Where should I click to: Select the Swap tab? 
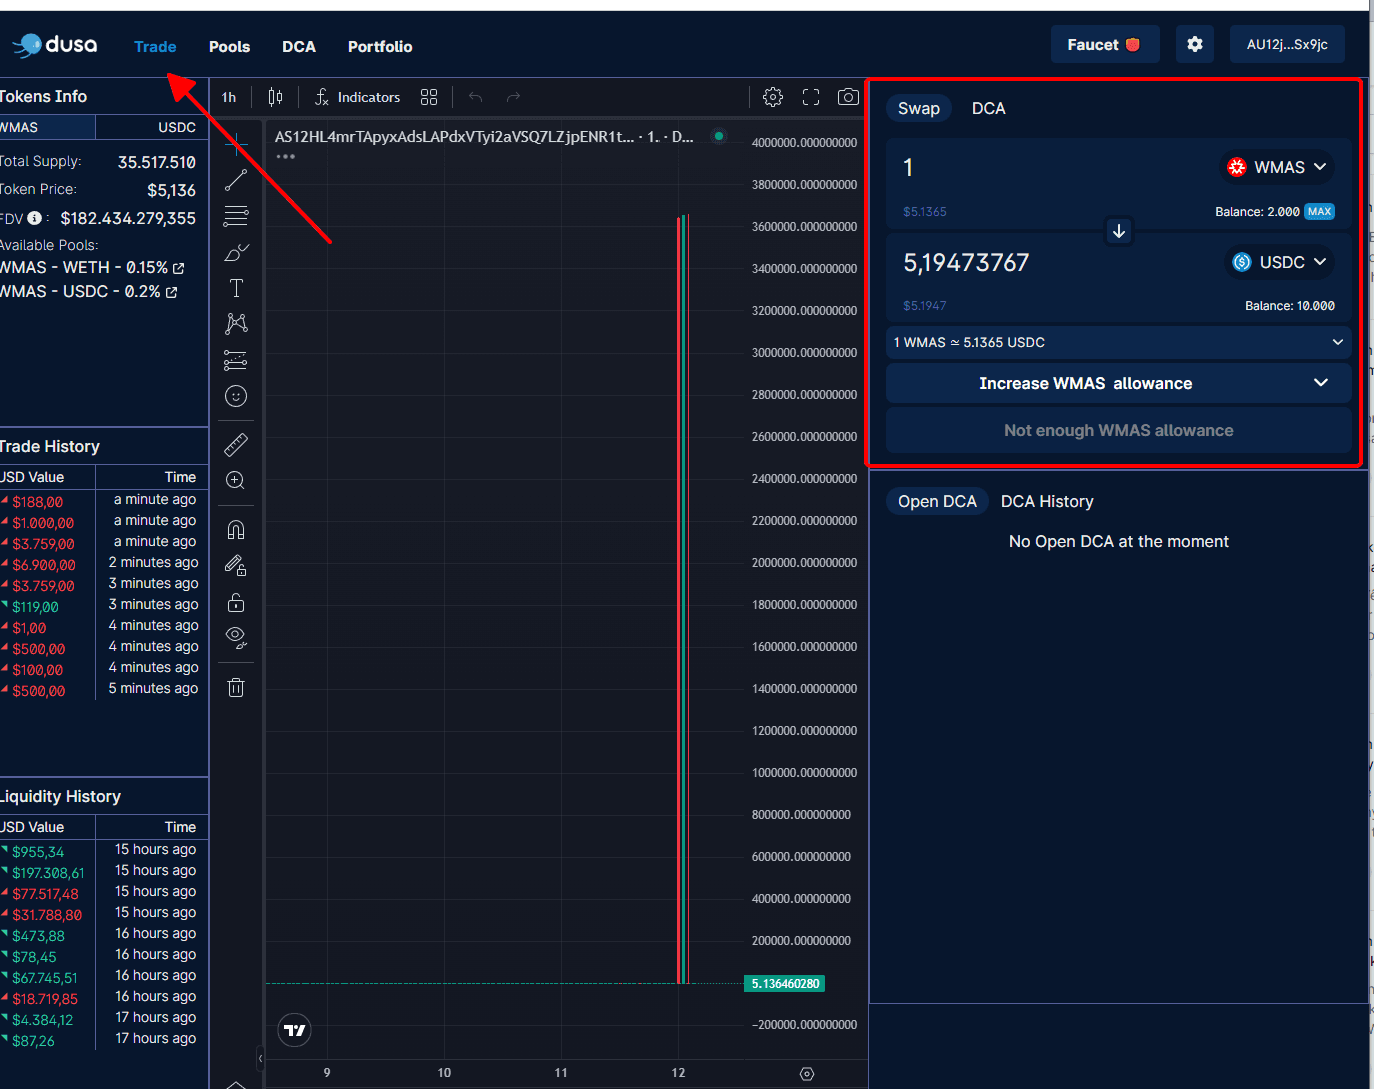919,108
